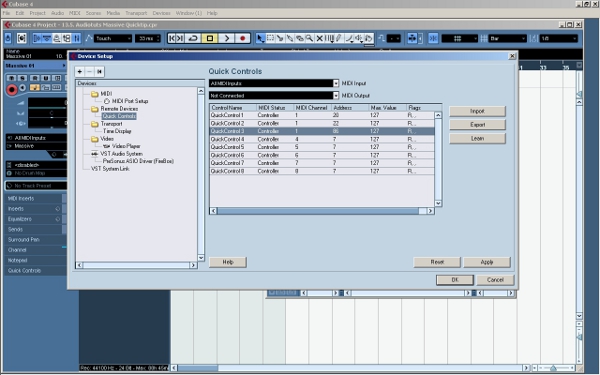Viewport: 600px width, 375px height.
Task: Toggle Show Inspector toolbar button
Action: [37, 38]
